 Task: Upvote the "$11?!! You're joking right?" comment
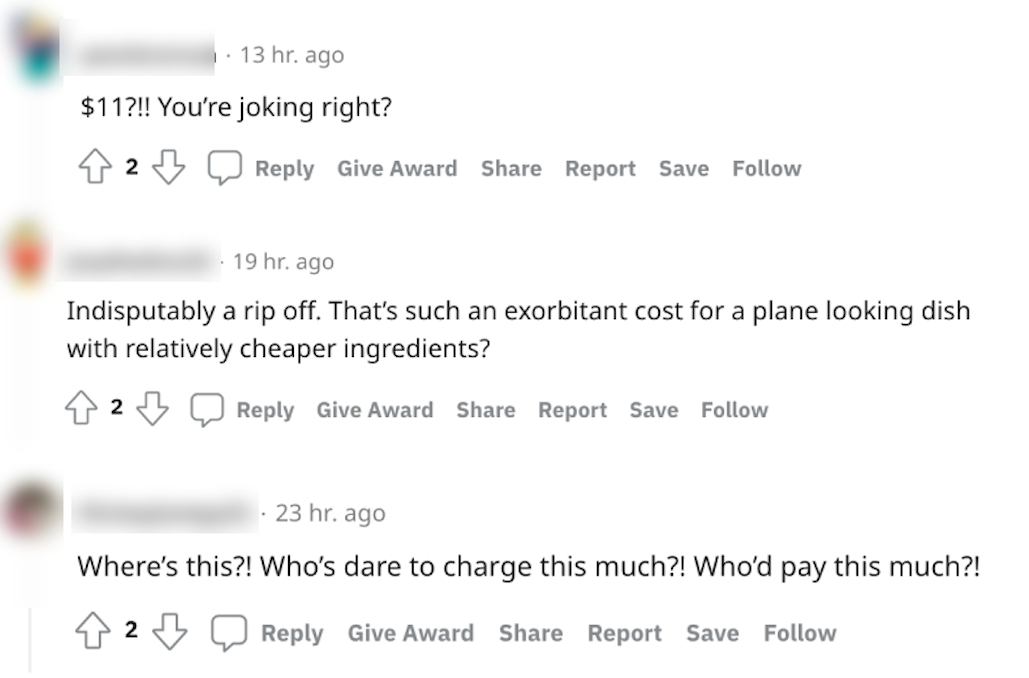[x=96, y=167]
